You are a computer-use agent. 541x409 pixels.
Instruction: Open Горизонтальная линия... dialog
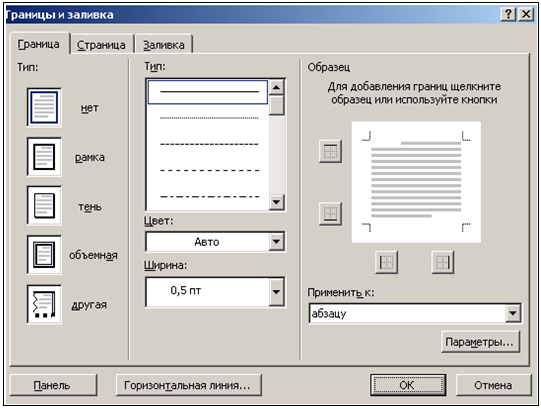[188, 385]
